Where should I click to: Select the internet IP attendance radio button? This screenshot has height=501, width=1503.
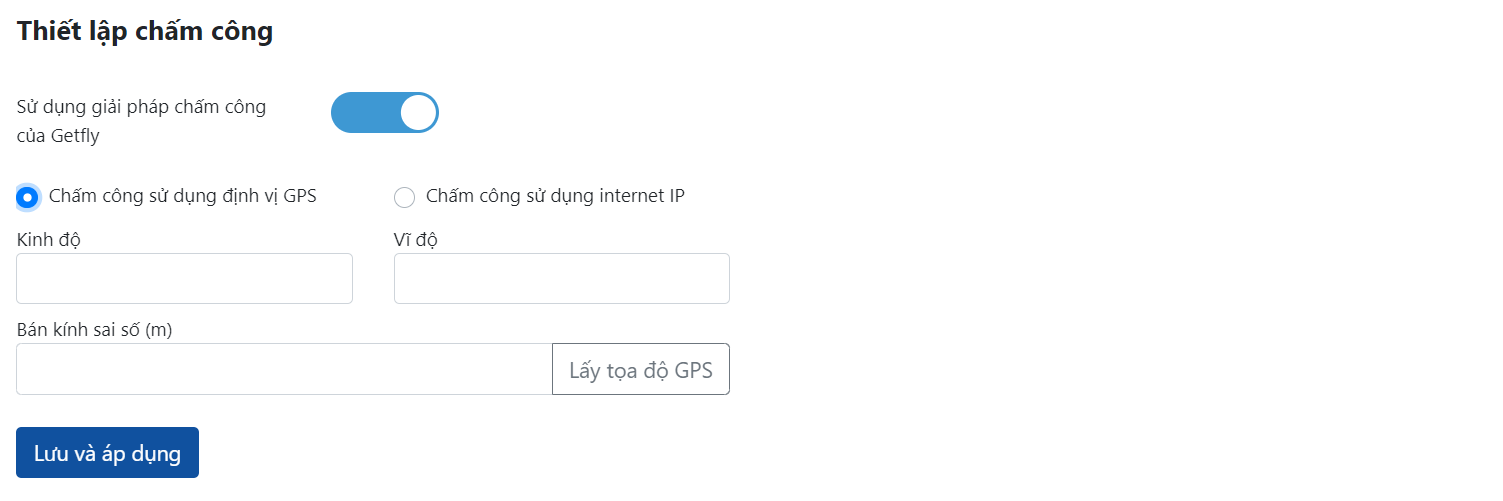(404, 197)
